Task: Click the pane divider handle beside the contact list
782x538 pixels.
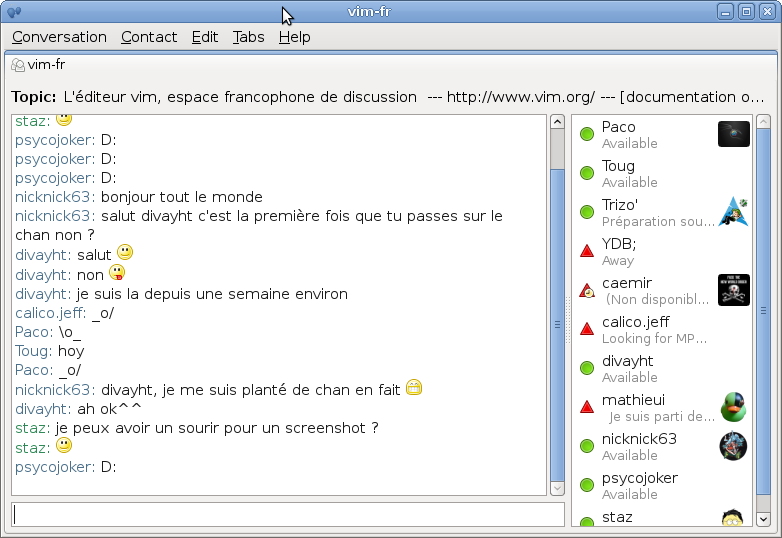Action: pyautogui.click(x=568, y=323)
